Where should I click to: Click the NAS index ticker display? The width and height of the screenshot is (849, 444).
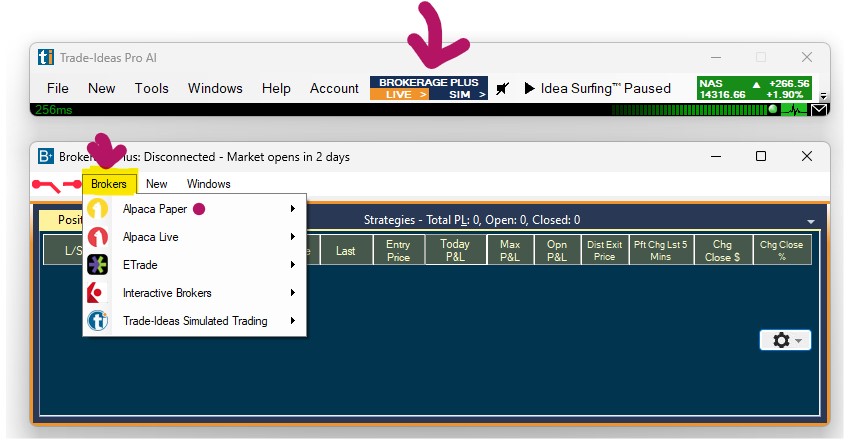[x=754, y=89]
